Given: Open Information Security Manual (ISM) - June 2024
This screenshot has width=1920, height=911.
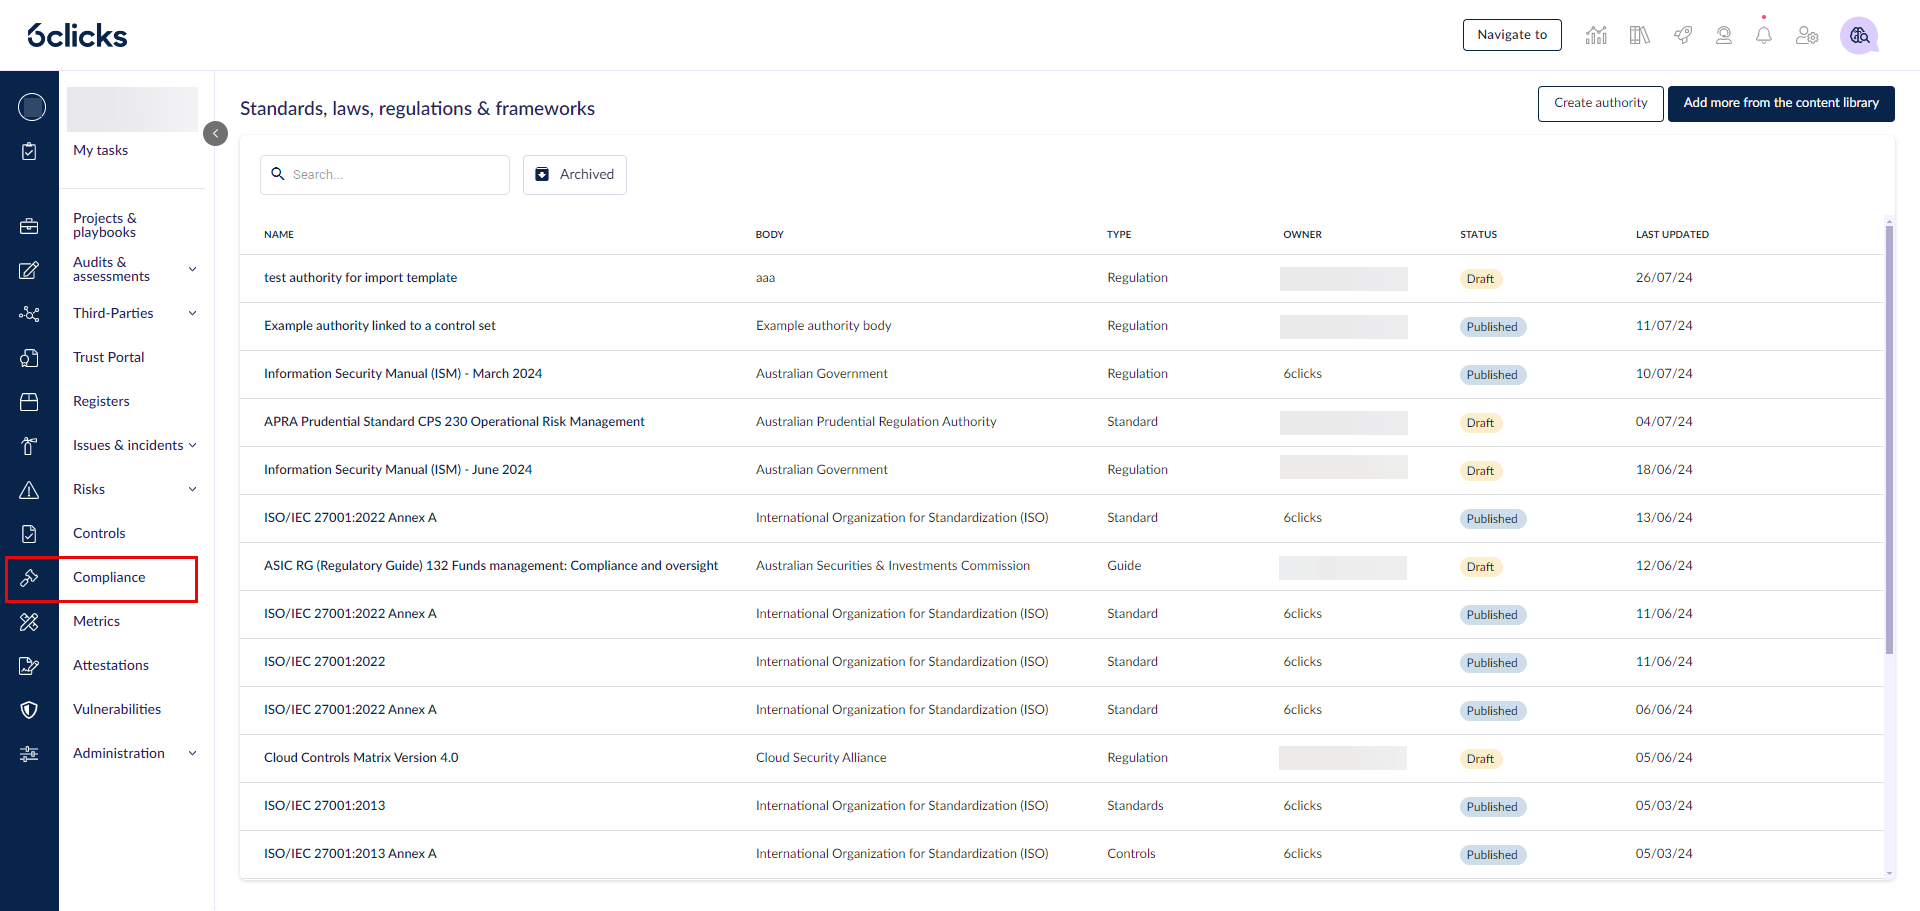Looking at the screenshot, I should pos(398,470).
